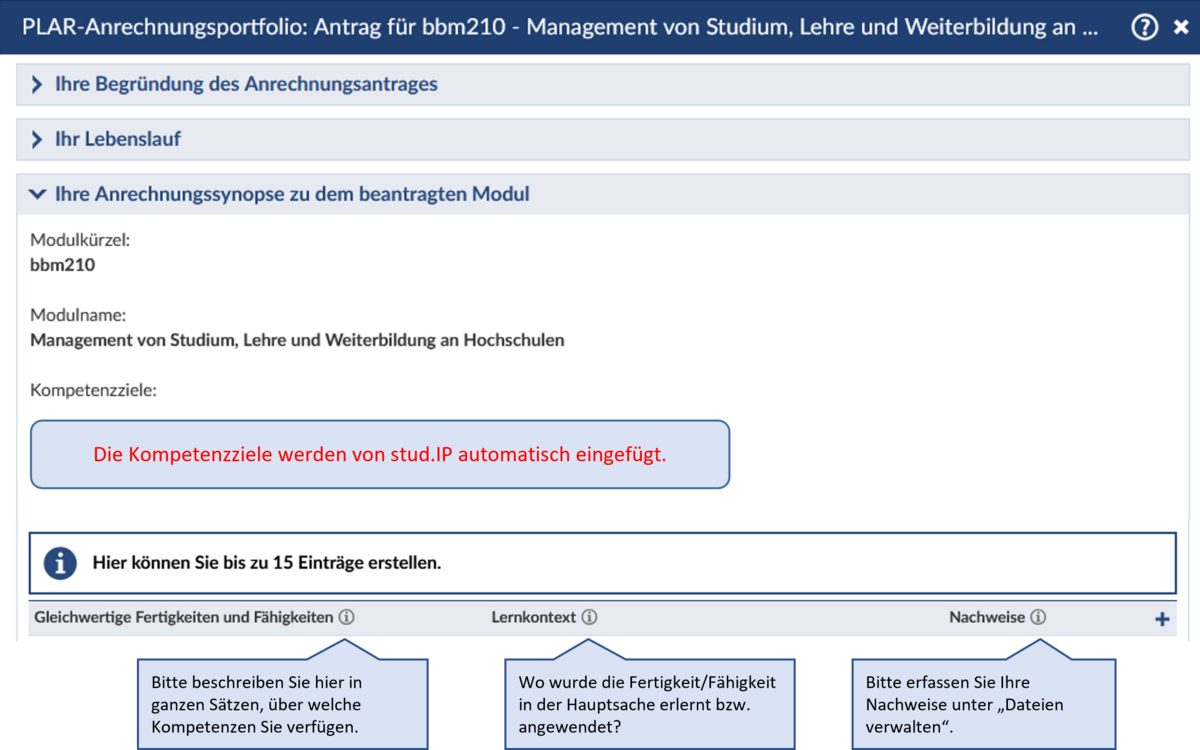Click the dialog title text in the header

point(560,27)
